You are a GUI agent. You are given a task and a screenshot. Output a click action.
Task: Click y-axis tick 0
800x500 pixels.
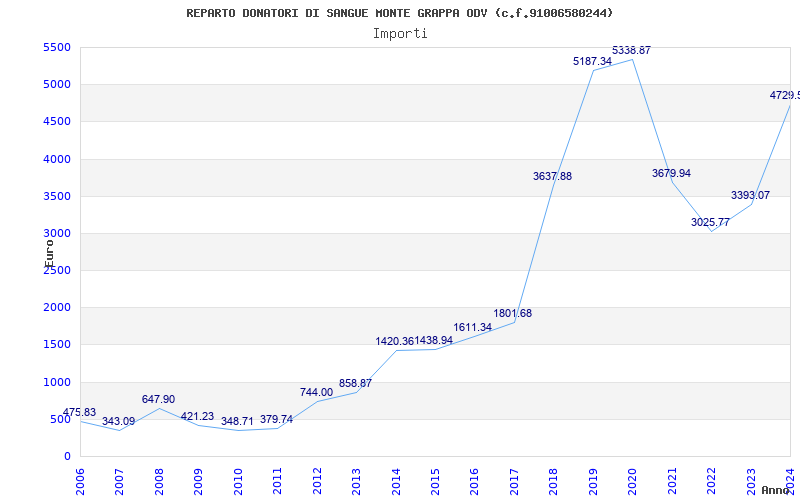(x=67, y=457)
